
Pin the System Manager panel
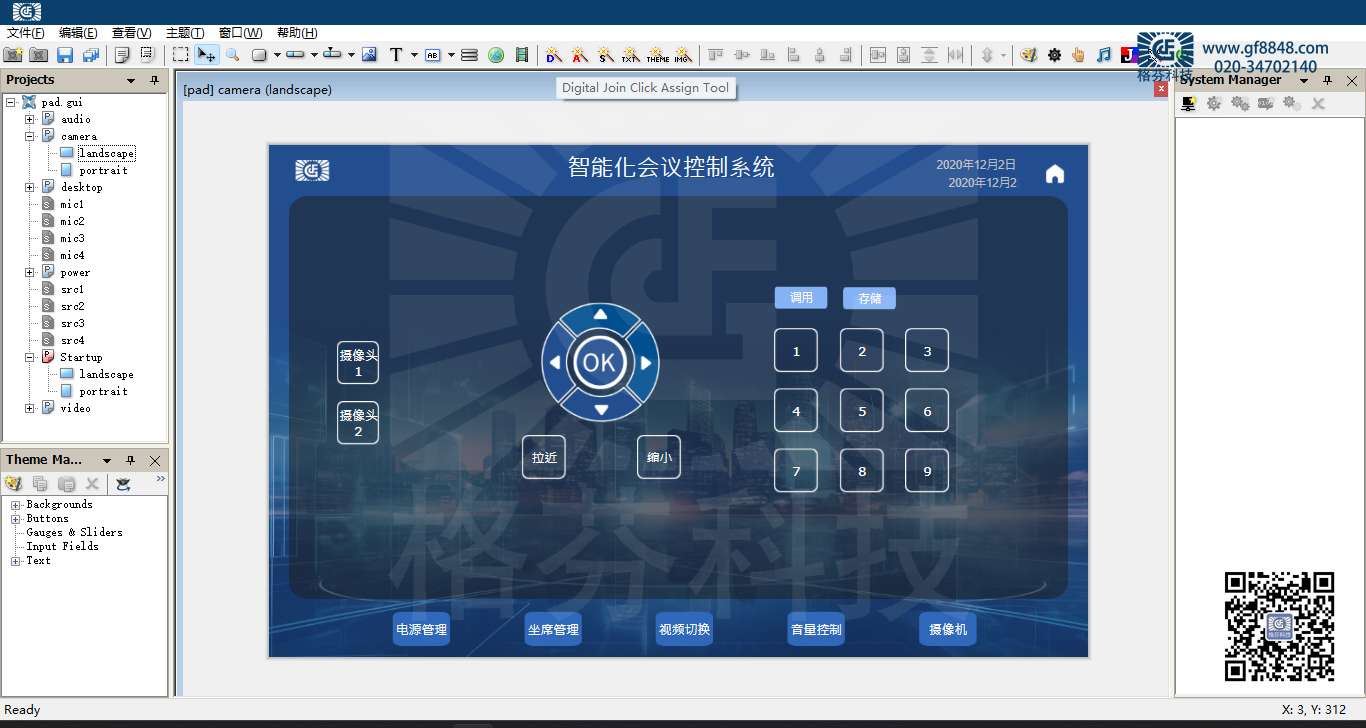pyautogui.click(x=1327, y=80)
